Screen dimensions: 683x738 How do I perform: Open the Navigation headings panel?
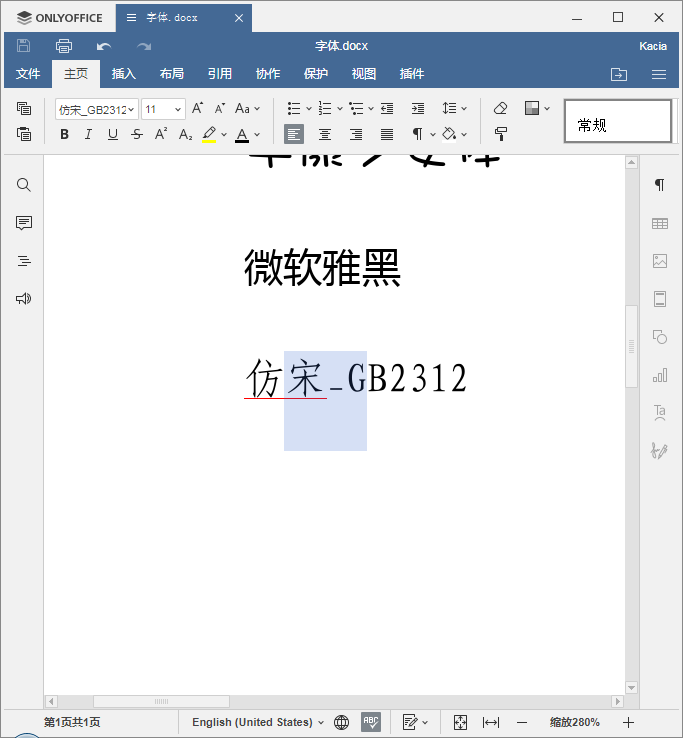point(24,261)
